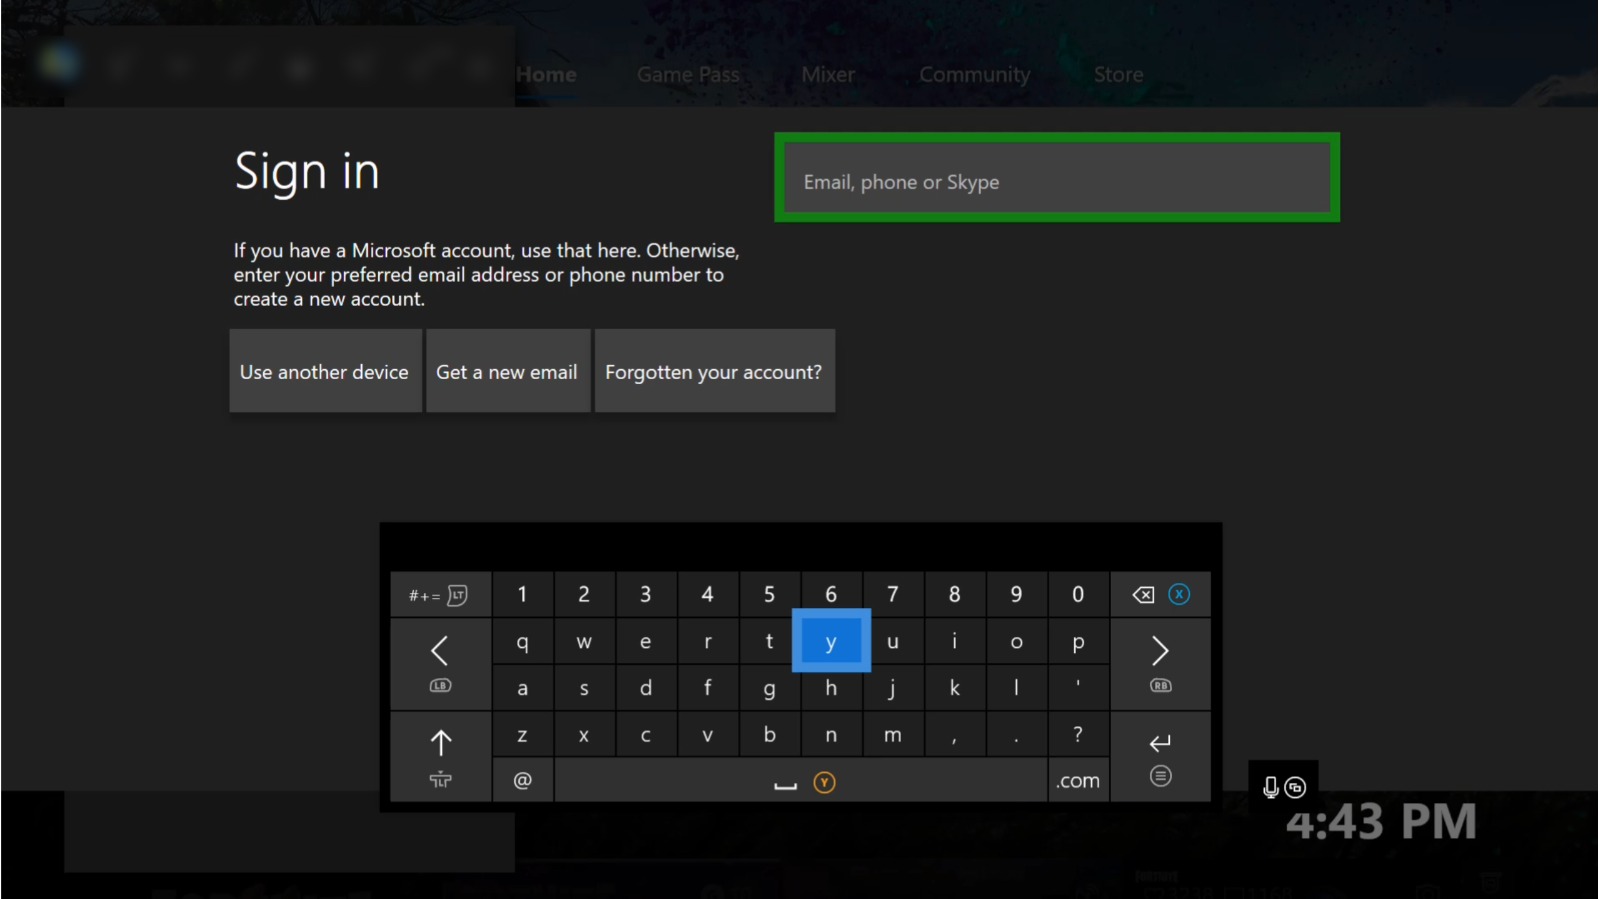Tap the h key
1600x899 pixels.
831,690
